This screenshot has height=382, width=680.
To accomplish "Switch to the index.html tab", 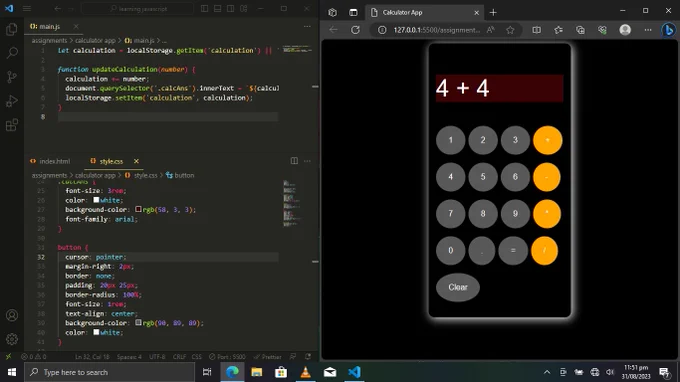I will (x=50, y=161).
